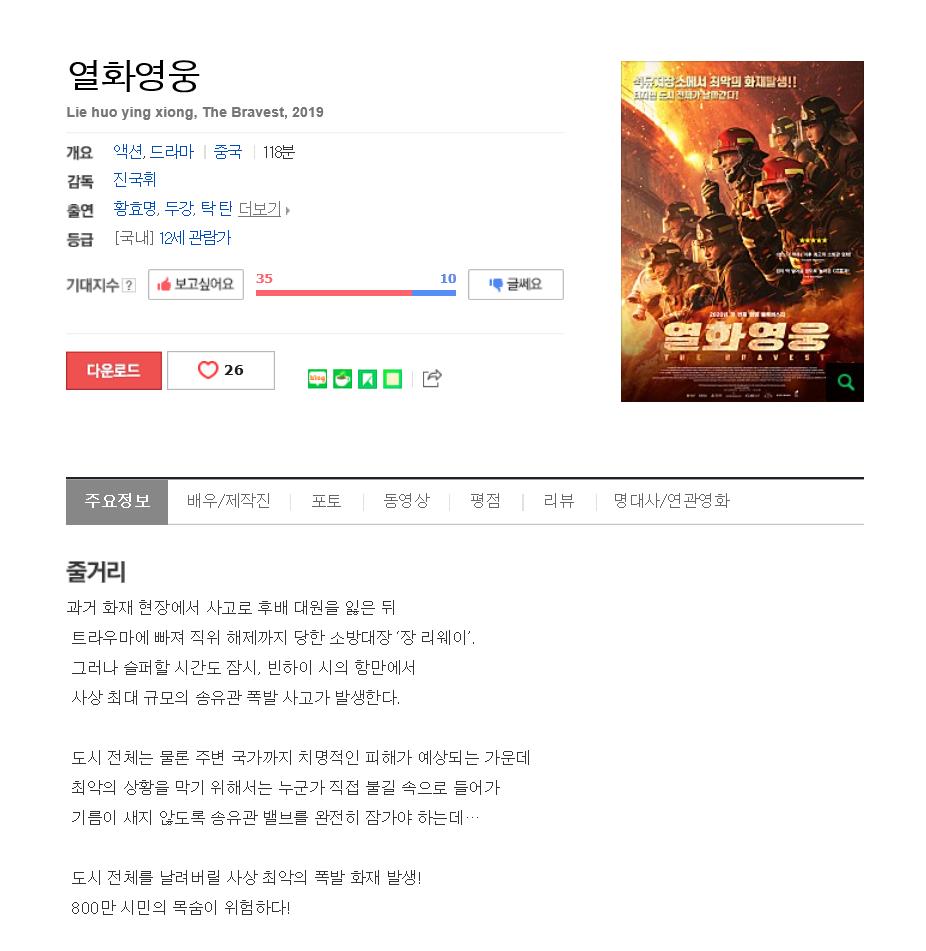Vote 보고싶어요 with the thumbs-up button
This screenshot has height=951, width=926.
click(196, 284)
